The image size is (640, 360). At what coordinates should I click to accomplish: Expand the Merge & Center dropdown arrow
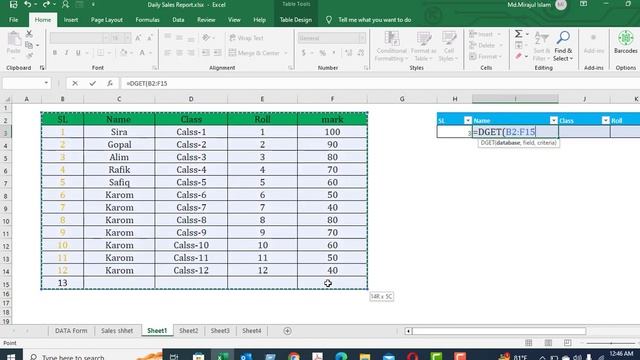286,53
